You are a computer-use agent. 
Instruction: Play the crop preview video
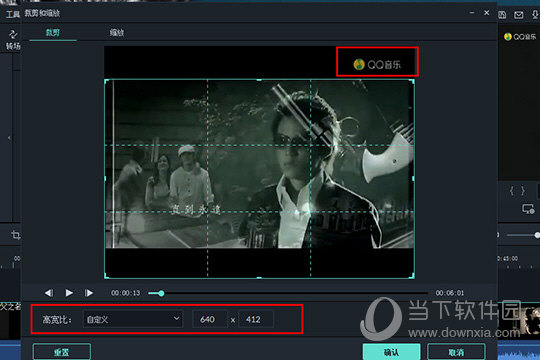coord(69,293)
